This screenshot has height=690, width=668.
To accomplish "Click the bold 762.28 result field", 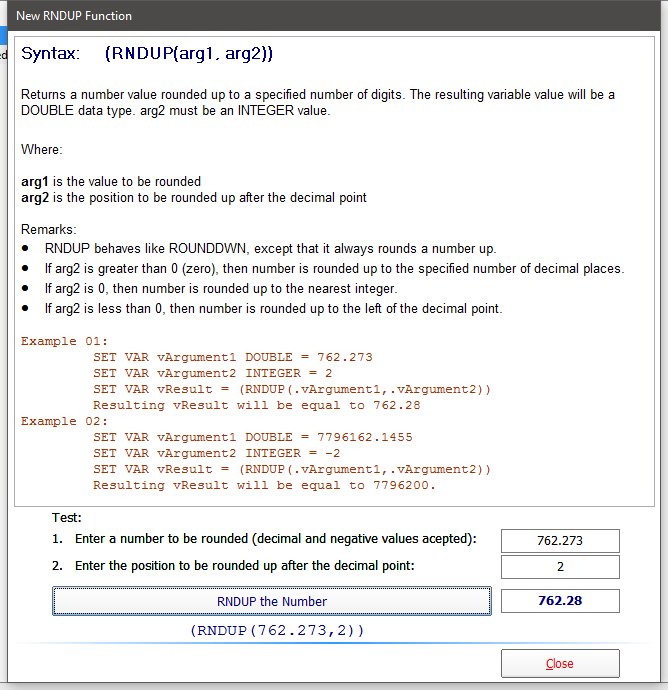I will [559, 601].
